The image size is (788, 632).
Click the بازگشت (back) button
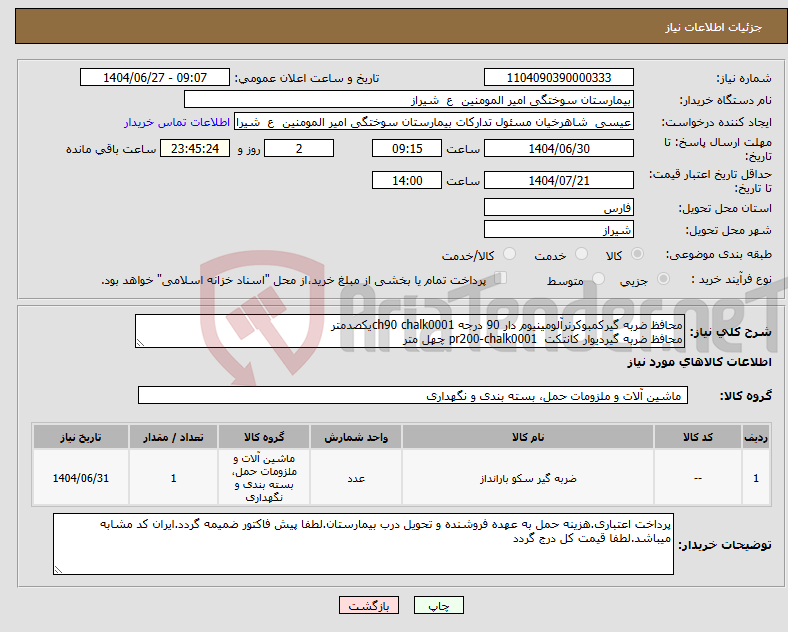369,605
